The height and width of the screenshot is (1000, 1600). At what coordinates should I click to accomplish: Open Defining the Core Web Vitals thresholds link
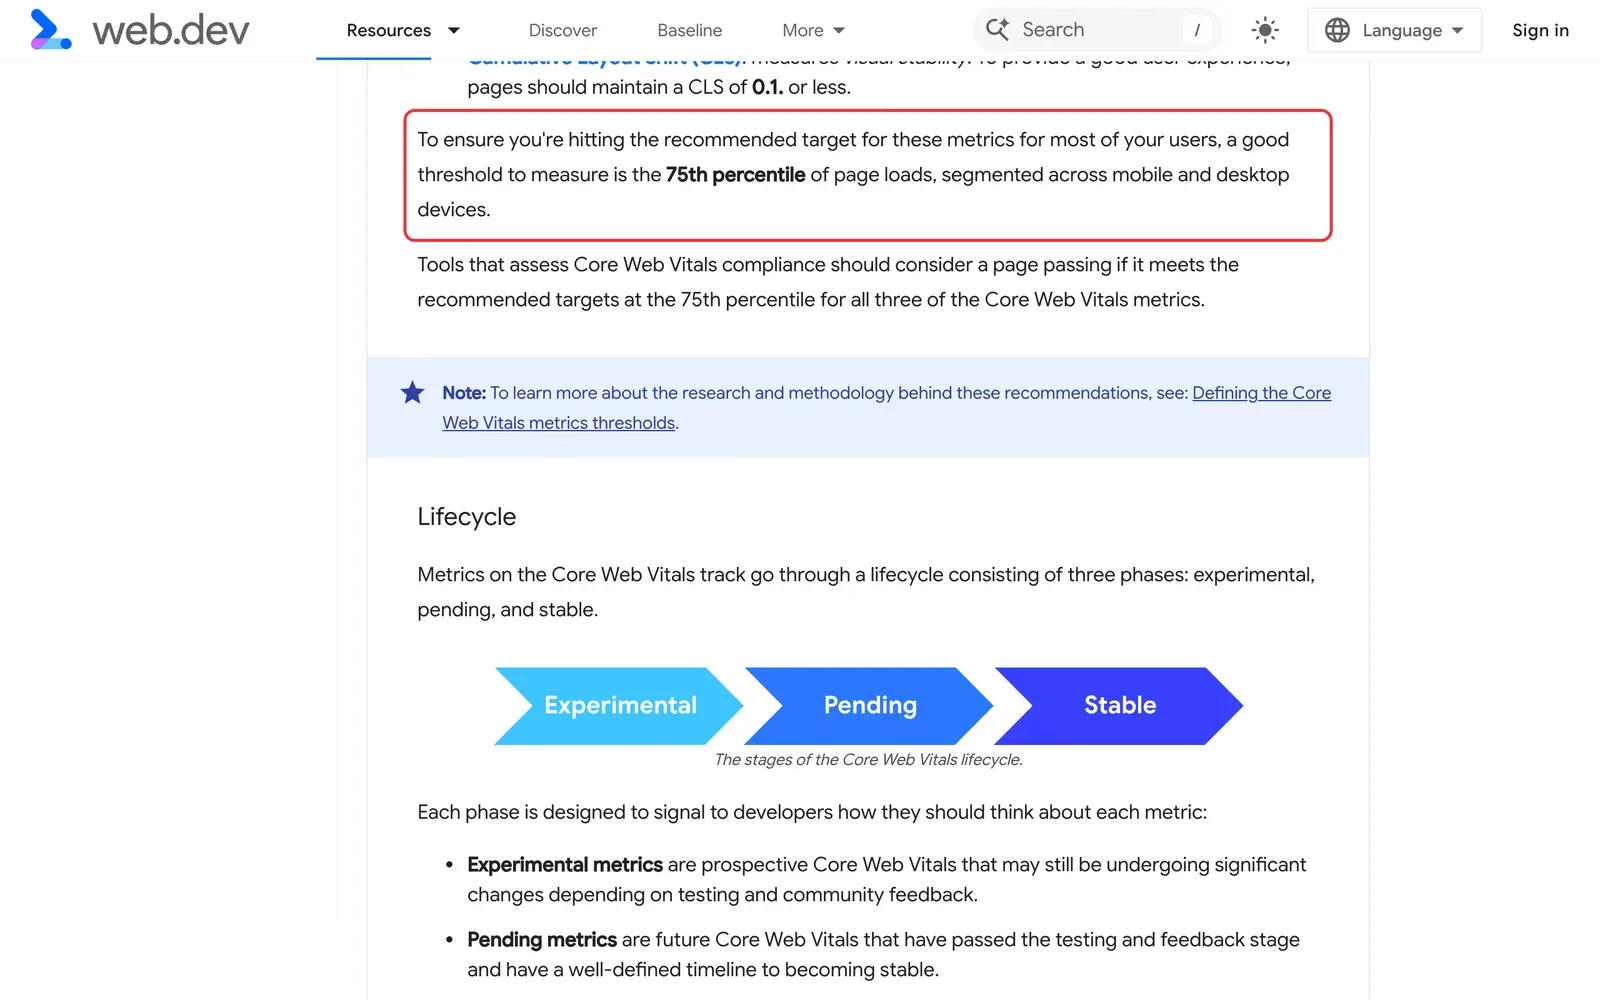[x=887, y=408]
